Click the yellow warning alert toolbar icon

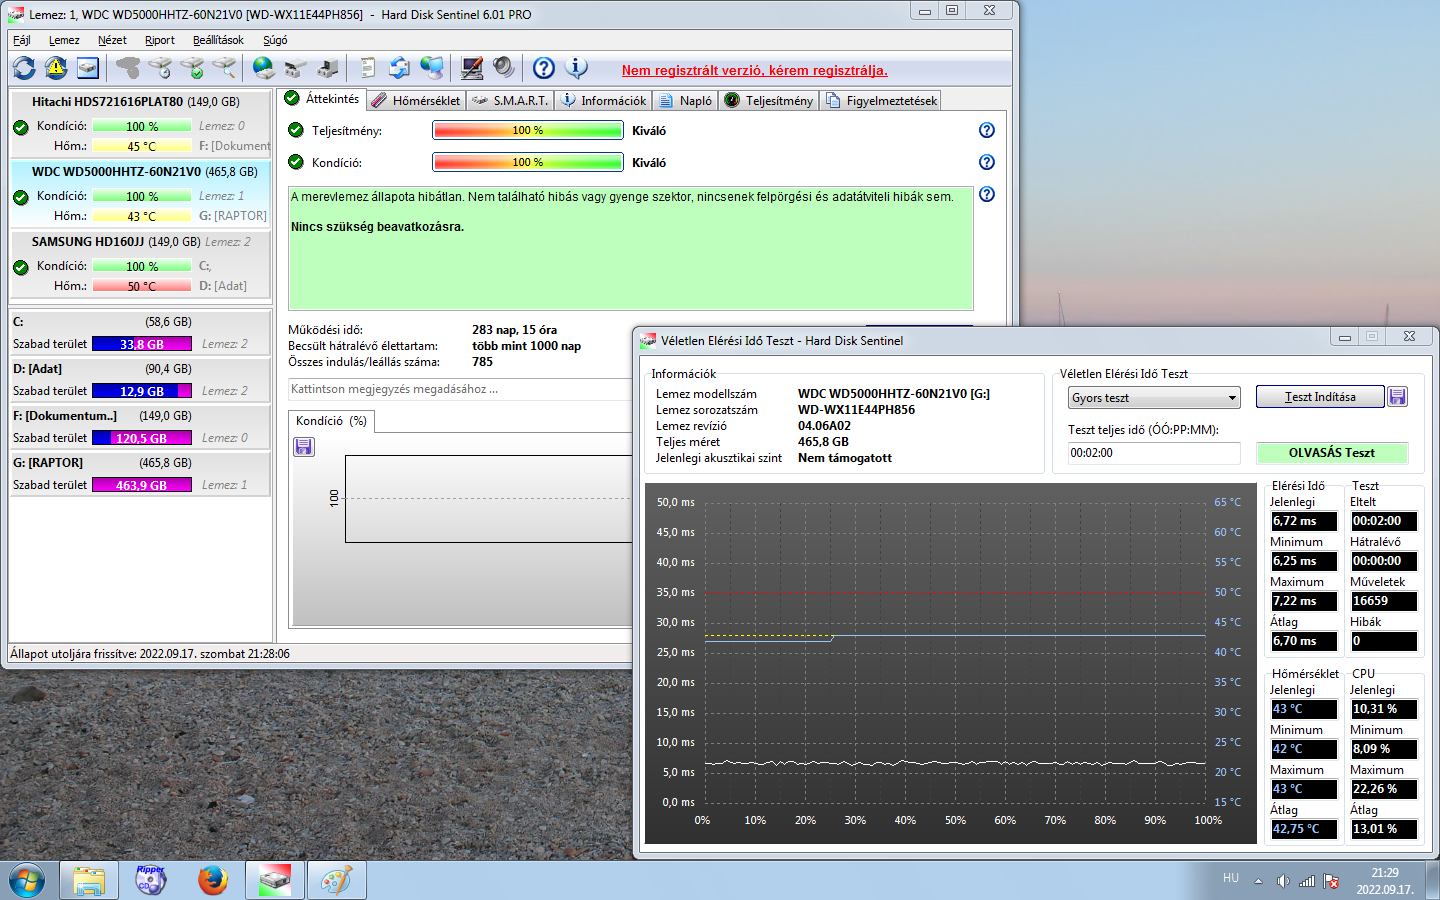(x=56, y=68)
